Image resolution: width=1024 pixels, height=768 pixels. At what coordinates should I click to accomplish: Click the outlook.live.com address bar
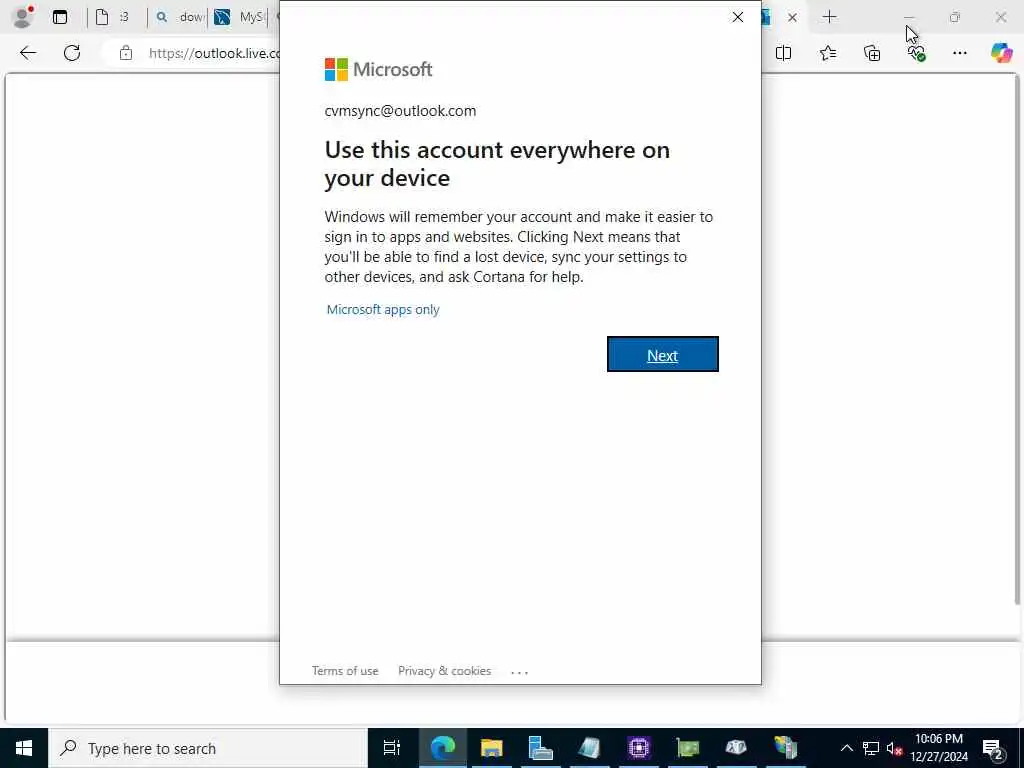click(x=214, y=54)
